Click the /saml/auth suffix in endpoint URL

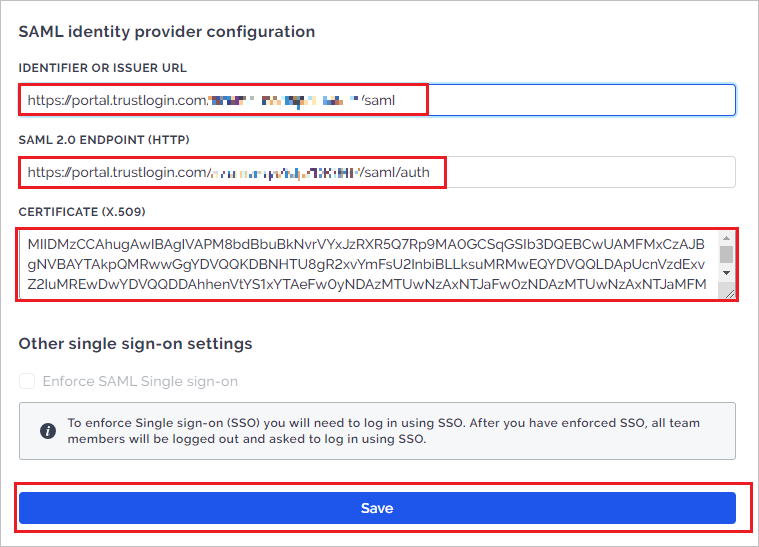[x=395, y=172]
